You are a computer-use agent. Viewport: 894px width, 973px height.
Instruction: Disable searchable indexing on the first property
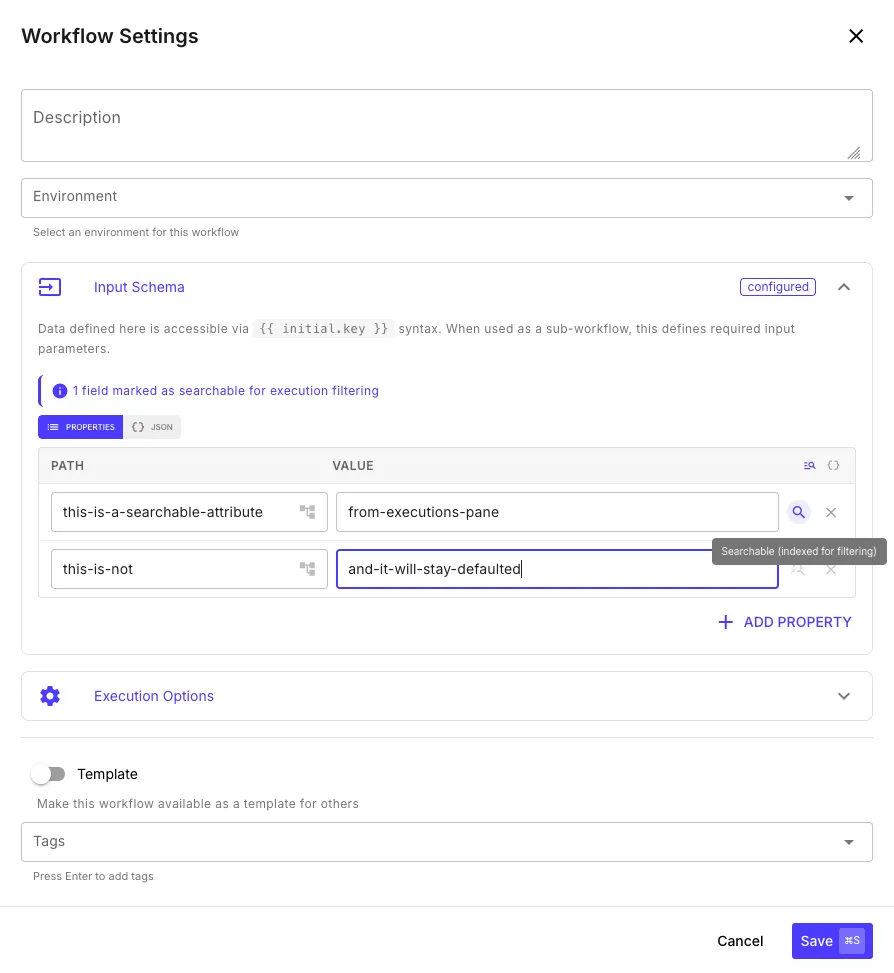click(798, 512)
